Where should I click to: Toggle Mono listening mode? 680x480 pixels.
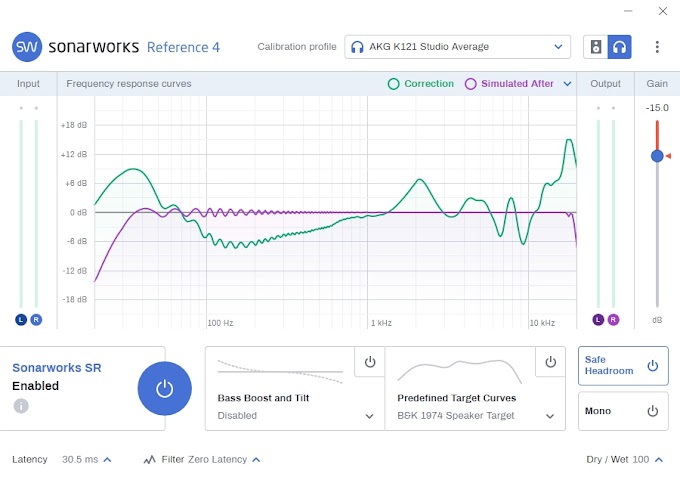623,411
